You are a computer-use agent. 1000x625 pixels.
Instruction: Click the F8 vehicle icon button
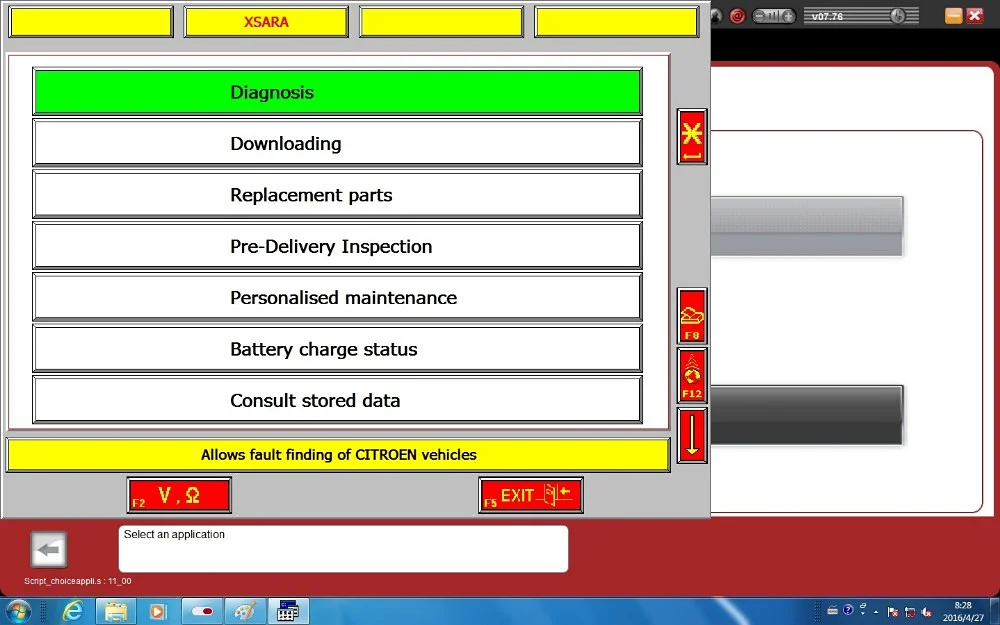coord(692,316)
